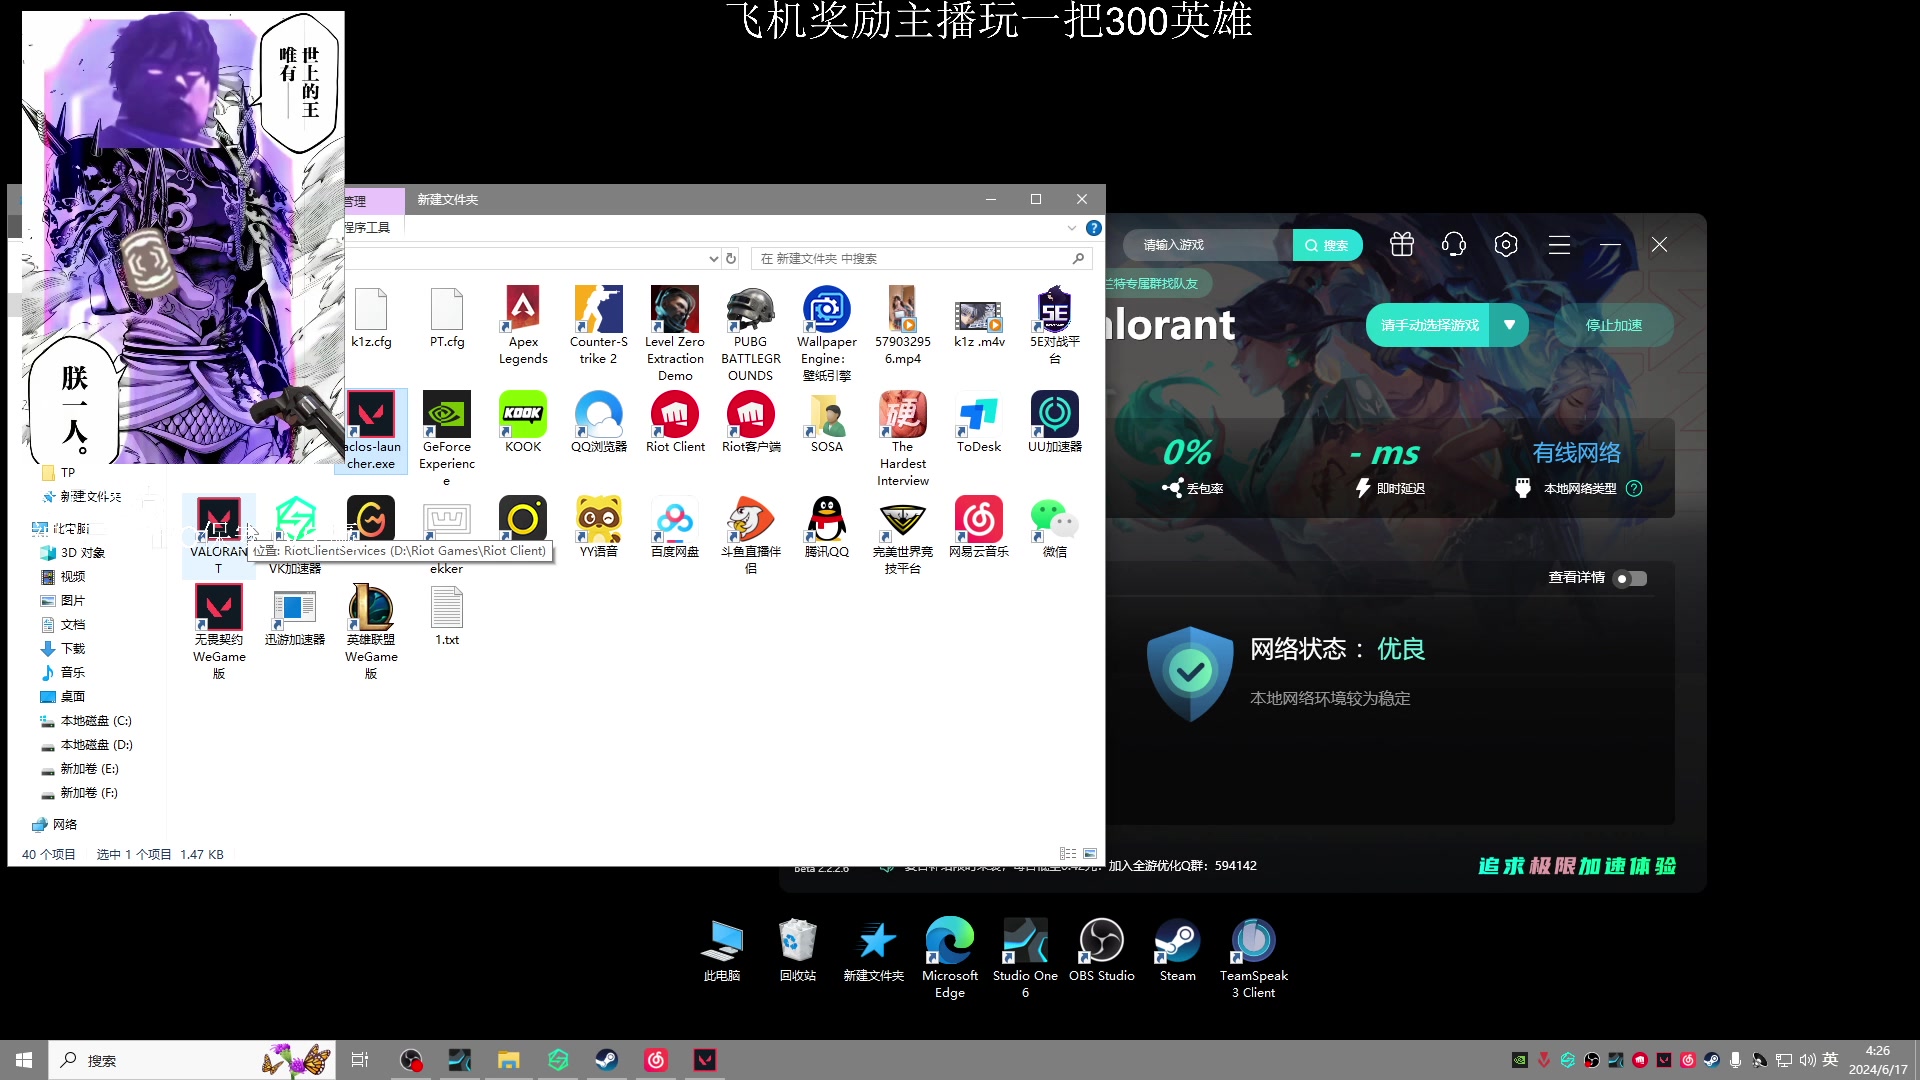Open the customer service headset icon
The height and width of the screenshot is (1080, 1920).
(x=1454, y=245)
